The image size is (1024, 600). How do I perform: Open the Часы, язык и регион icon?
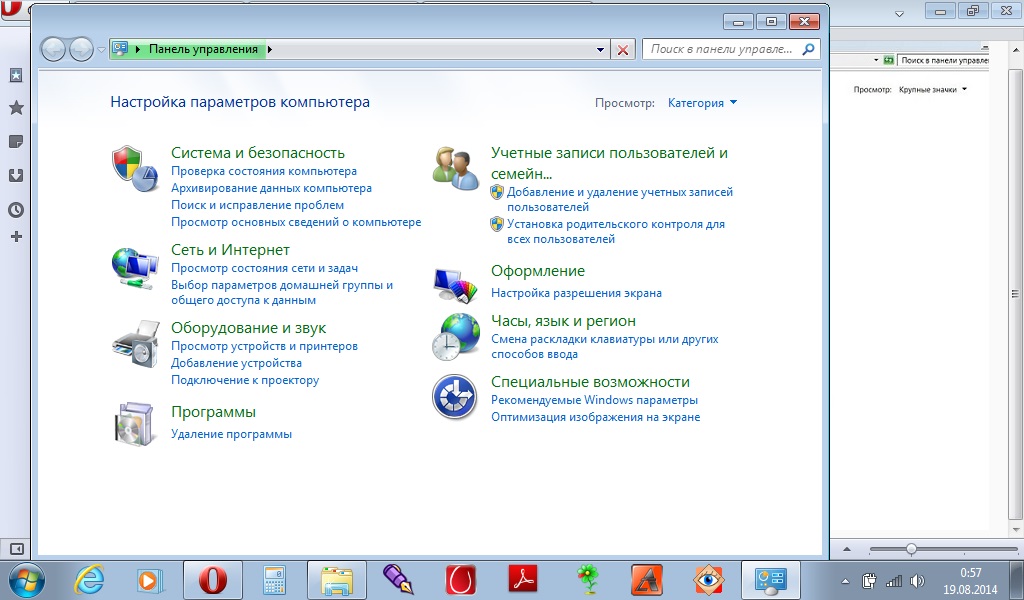[x=455, y=336]
